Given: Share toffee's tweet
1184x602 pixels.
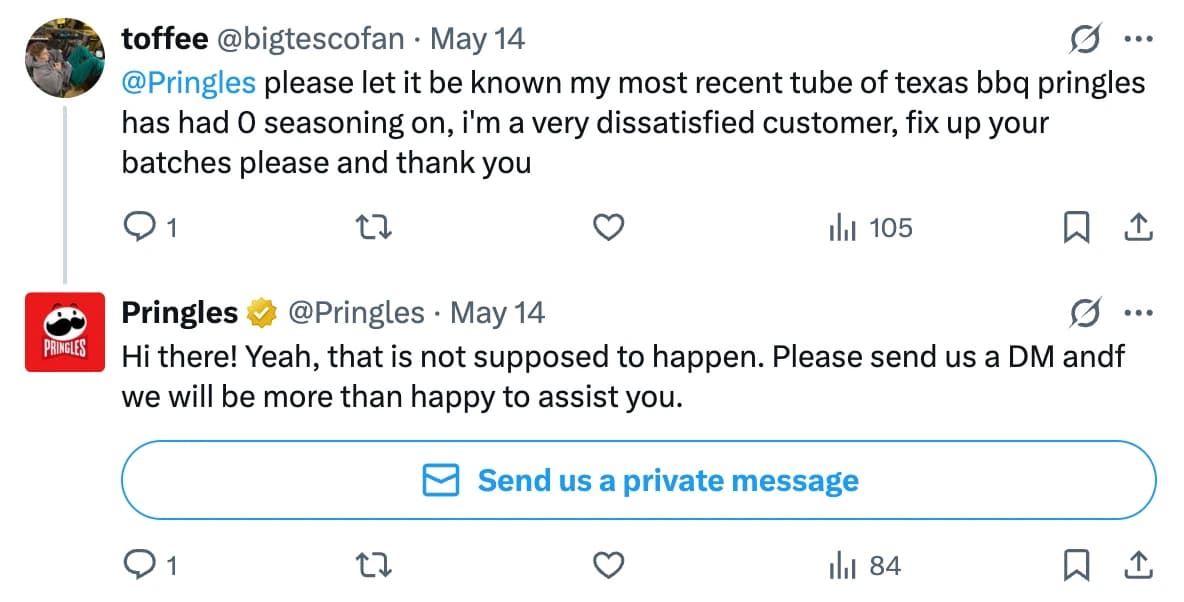Looking at the screenshot, I should [x=1138, y=229].
